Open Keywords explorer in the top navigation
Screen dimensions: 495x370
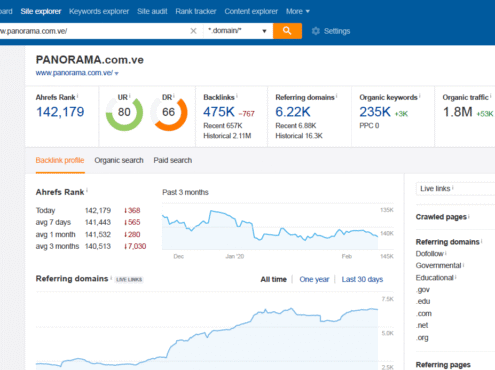99,11
